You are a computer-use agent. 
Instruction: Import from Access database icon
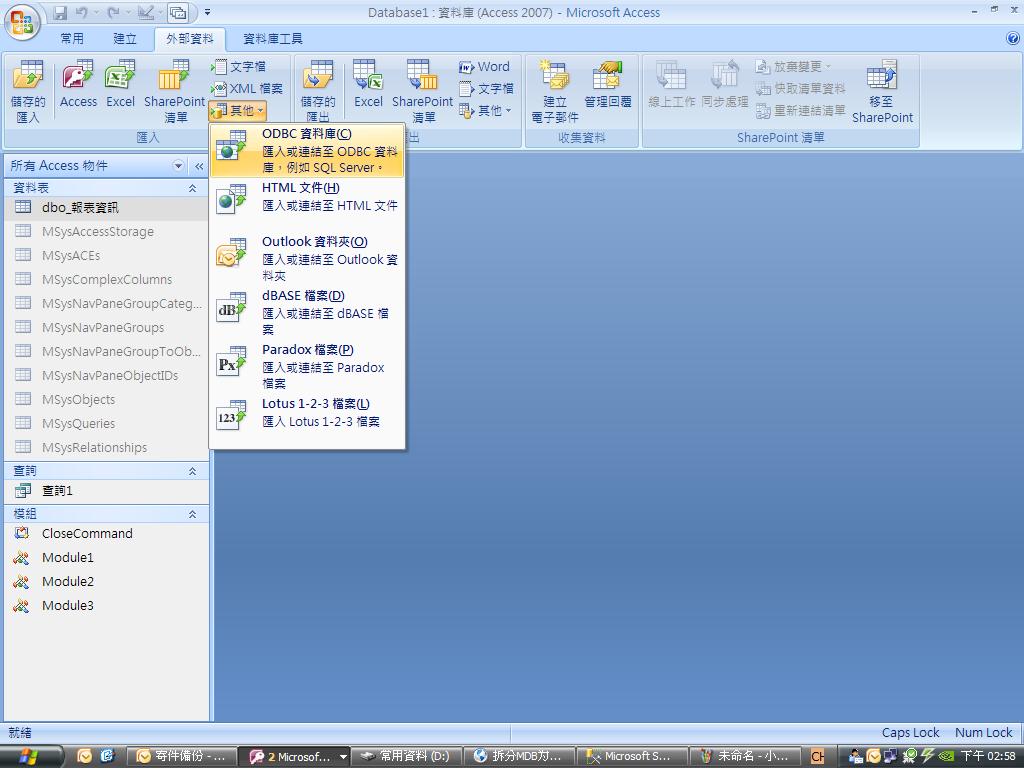[78, 84]
